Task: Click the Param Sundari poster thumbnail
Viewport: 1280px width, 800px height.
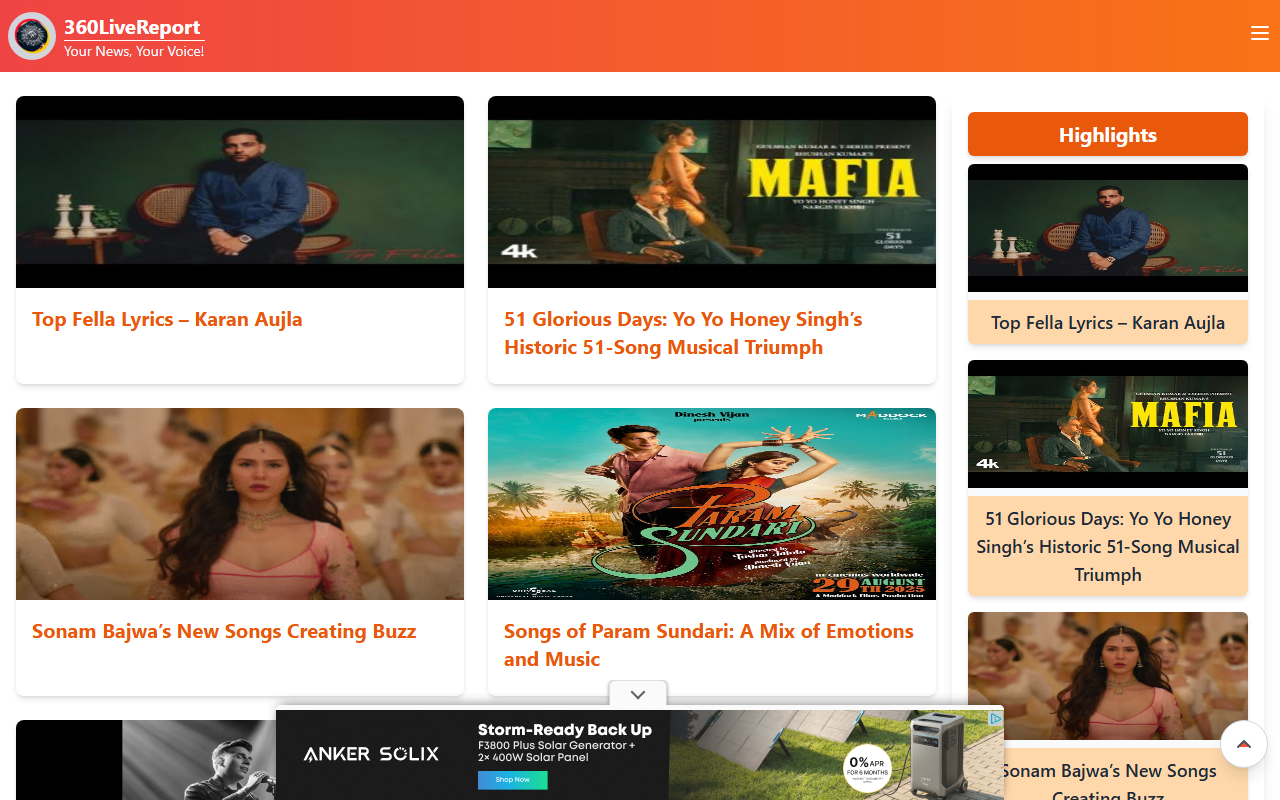Action: (x=712, y=504)
